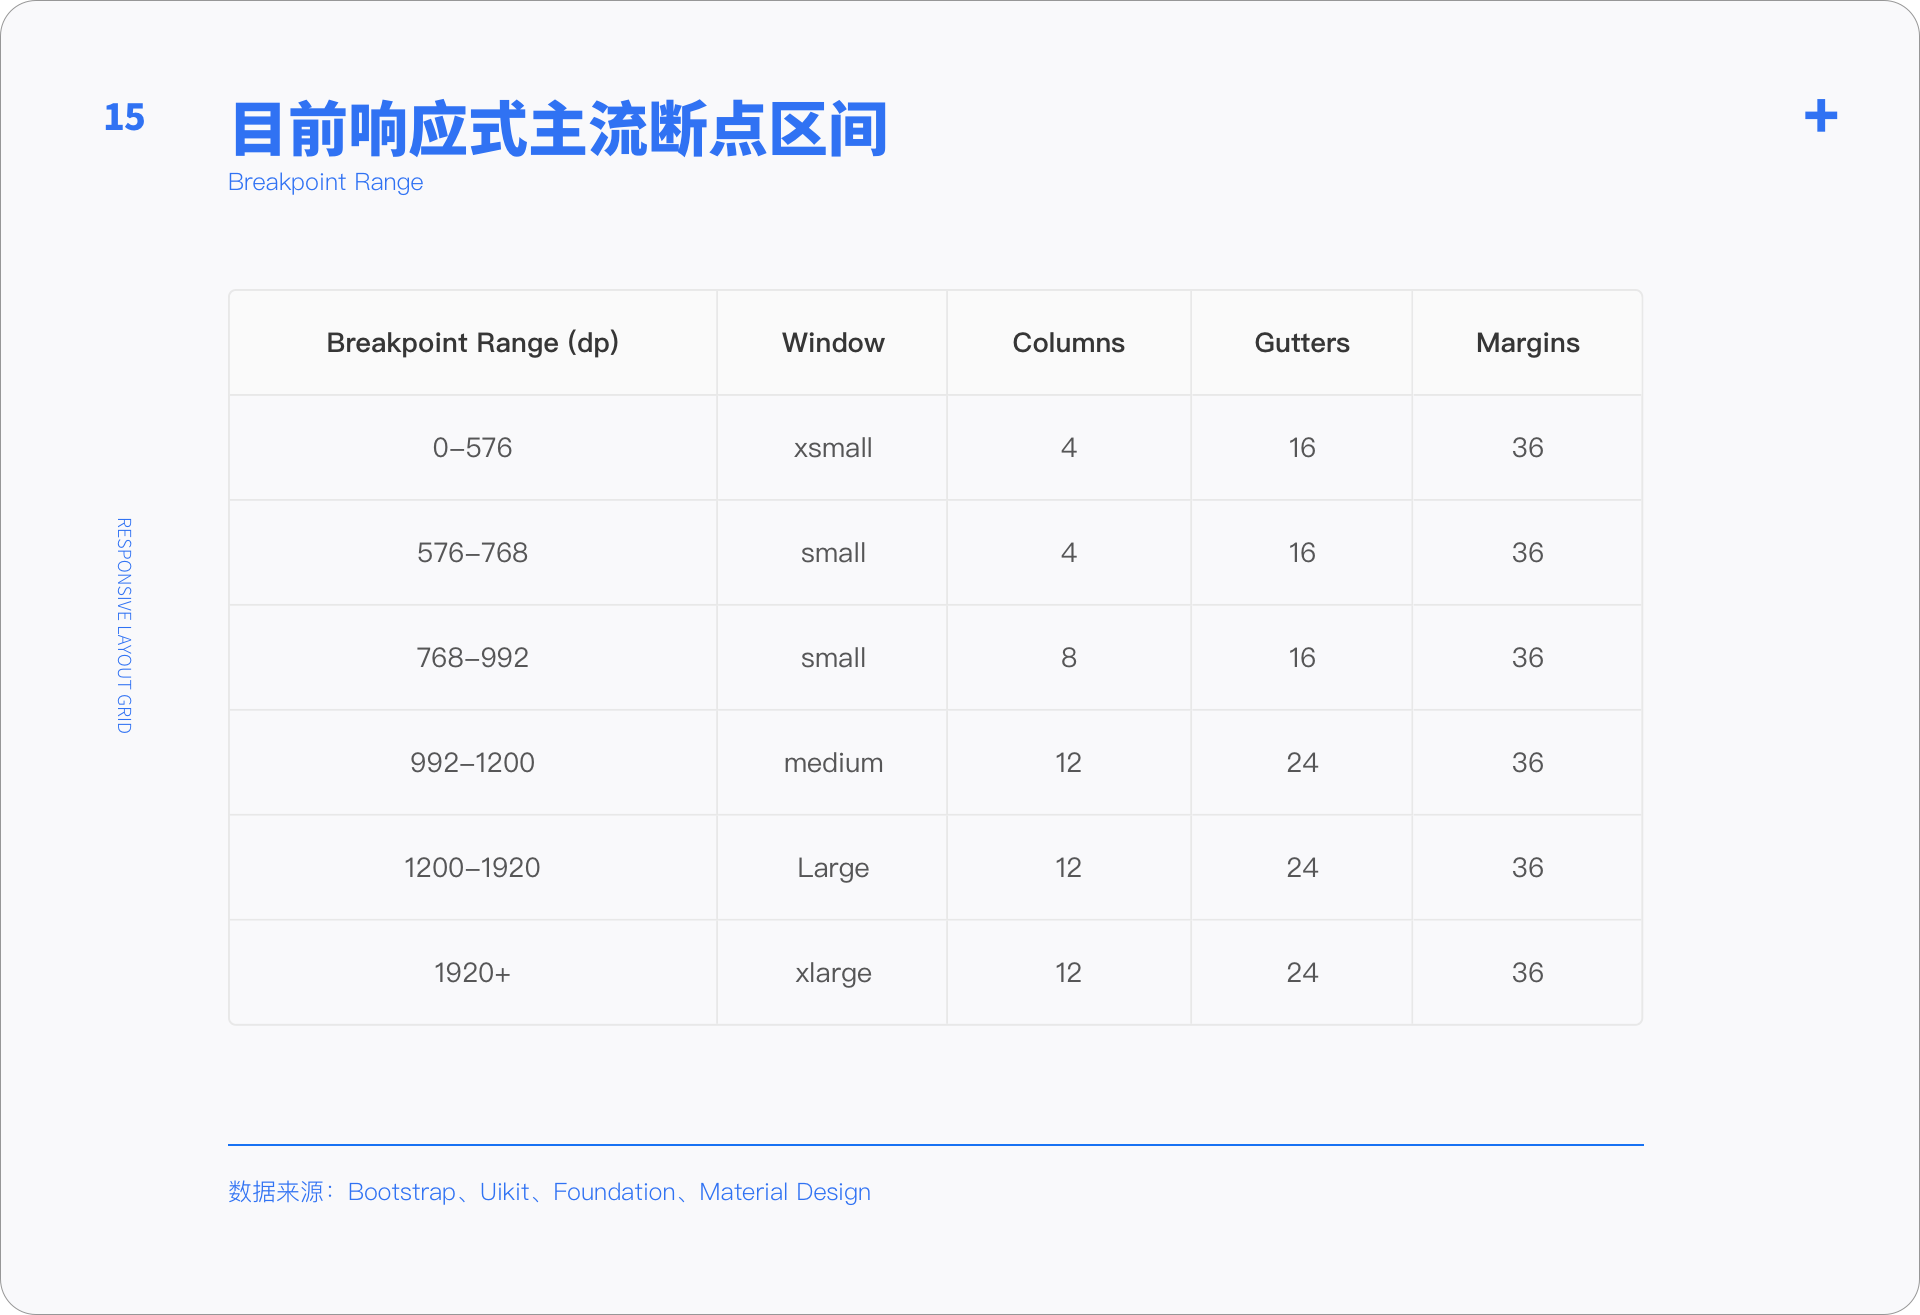Viewport: 1920px width, 1315px height.
Task: Select the Gutters column header
Action: 1301,343
